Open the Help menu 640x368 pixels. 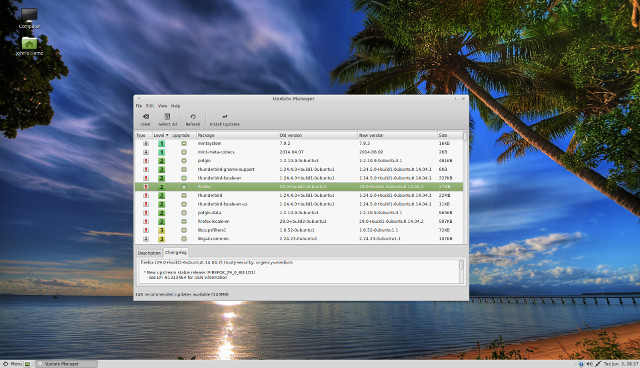coord(176,106)
